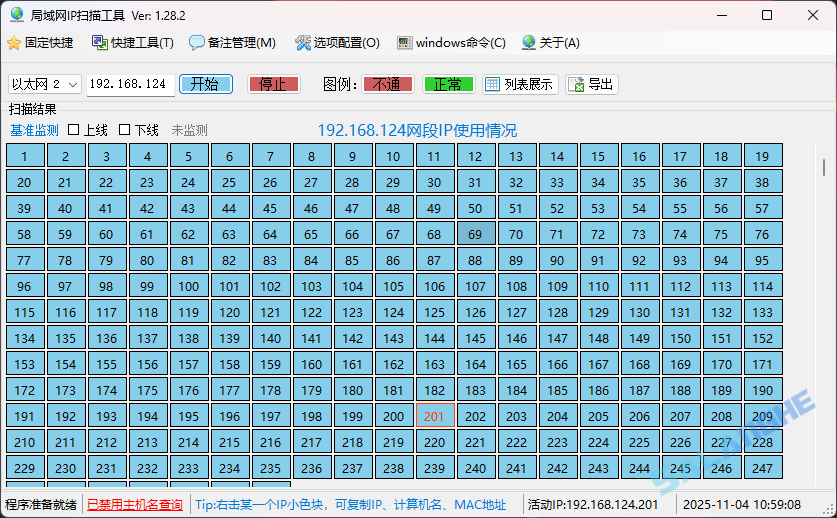Open the 选项配置(O) menu
The height and width of the screenshot is (518, 837).
point(337,43)
